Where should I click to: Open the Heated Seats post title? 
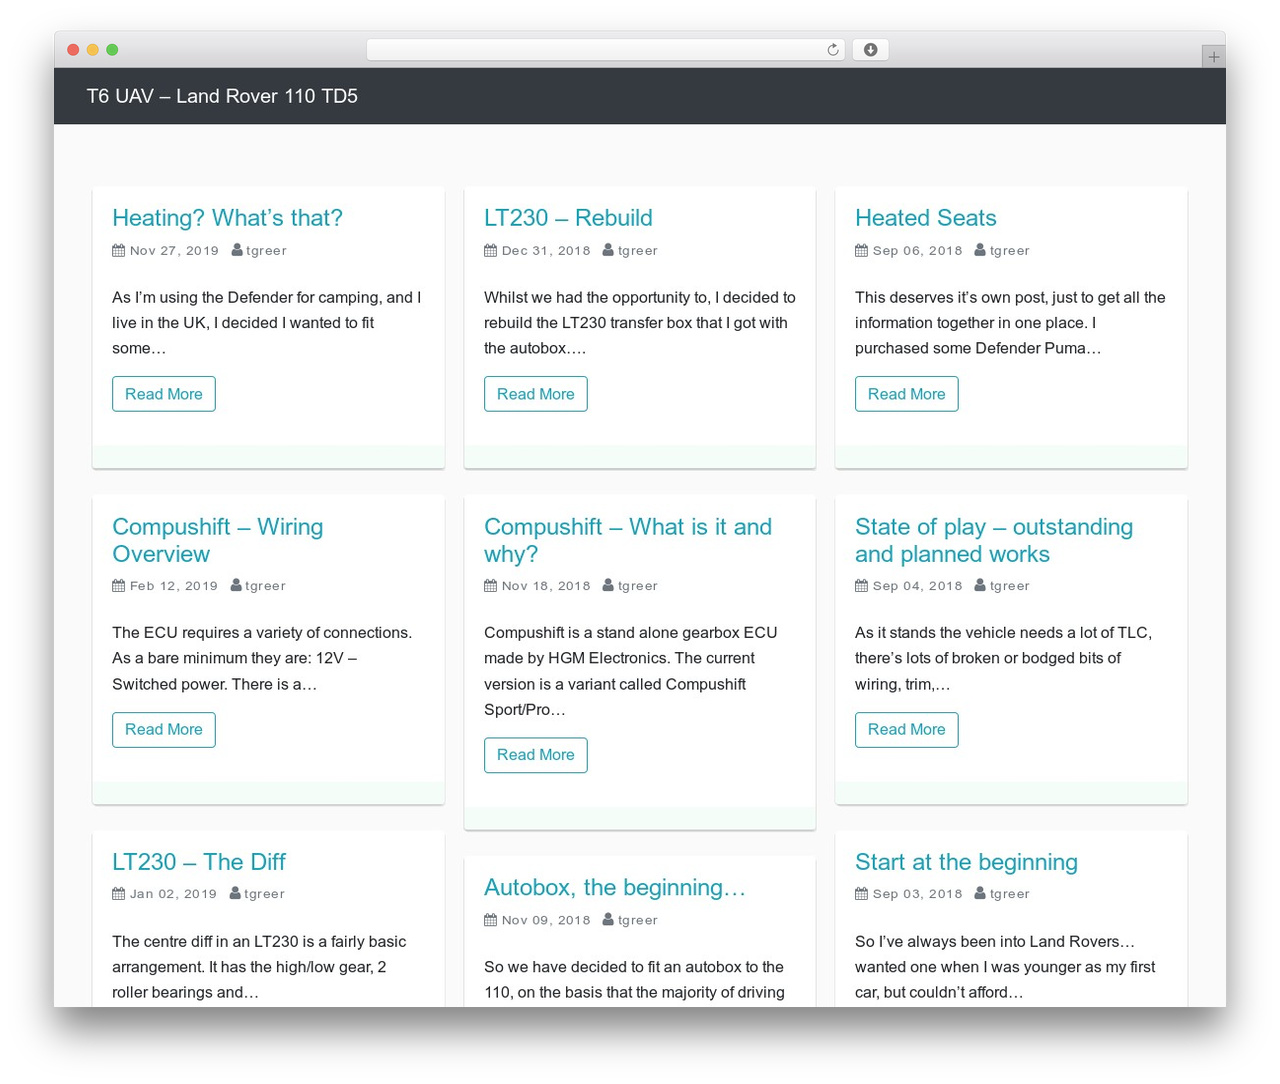pyautogui.click(x=925, y=218)
